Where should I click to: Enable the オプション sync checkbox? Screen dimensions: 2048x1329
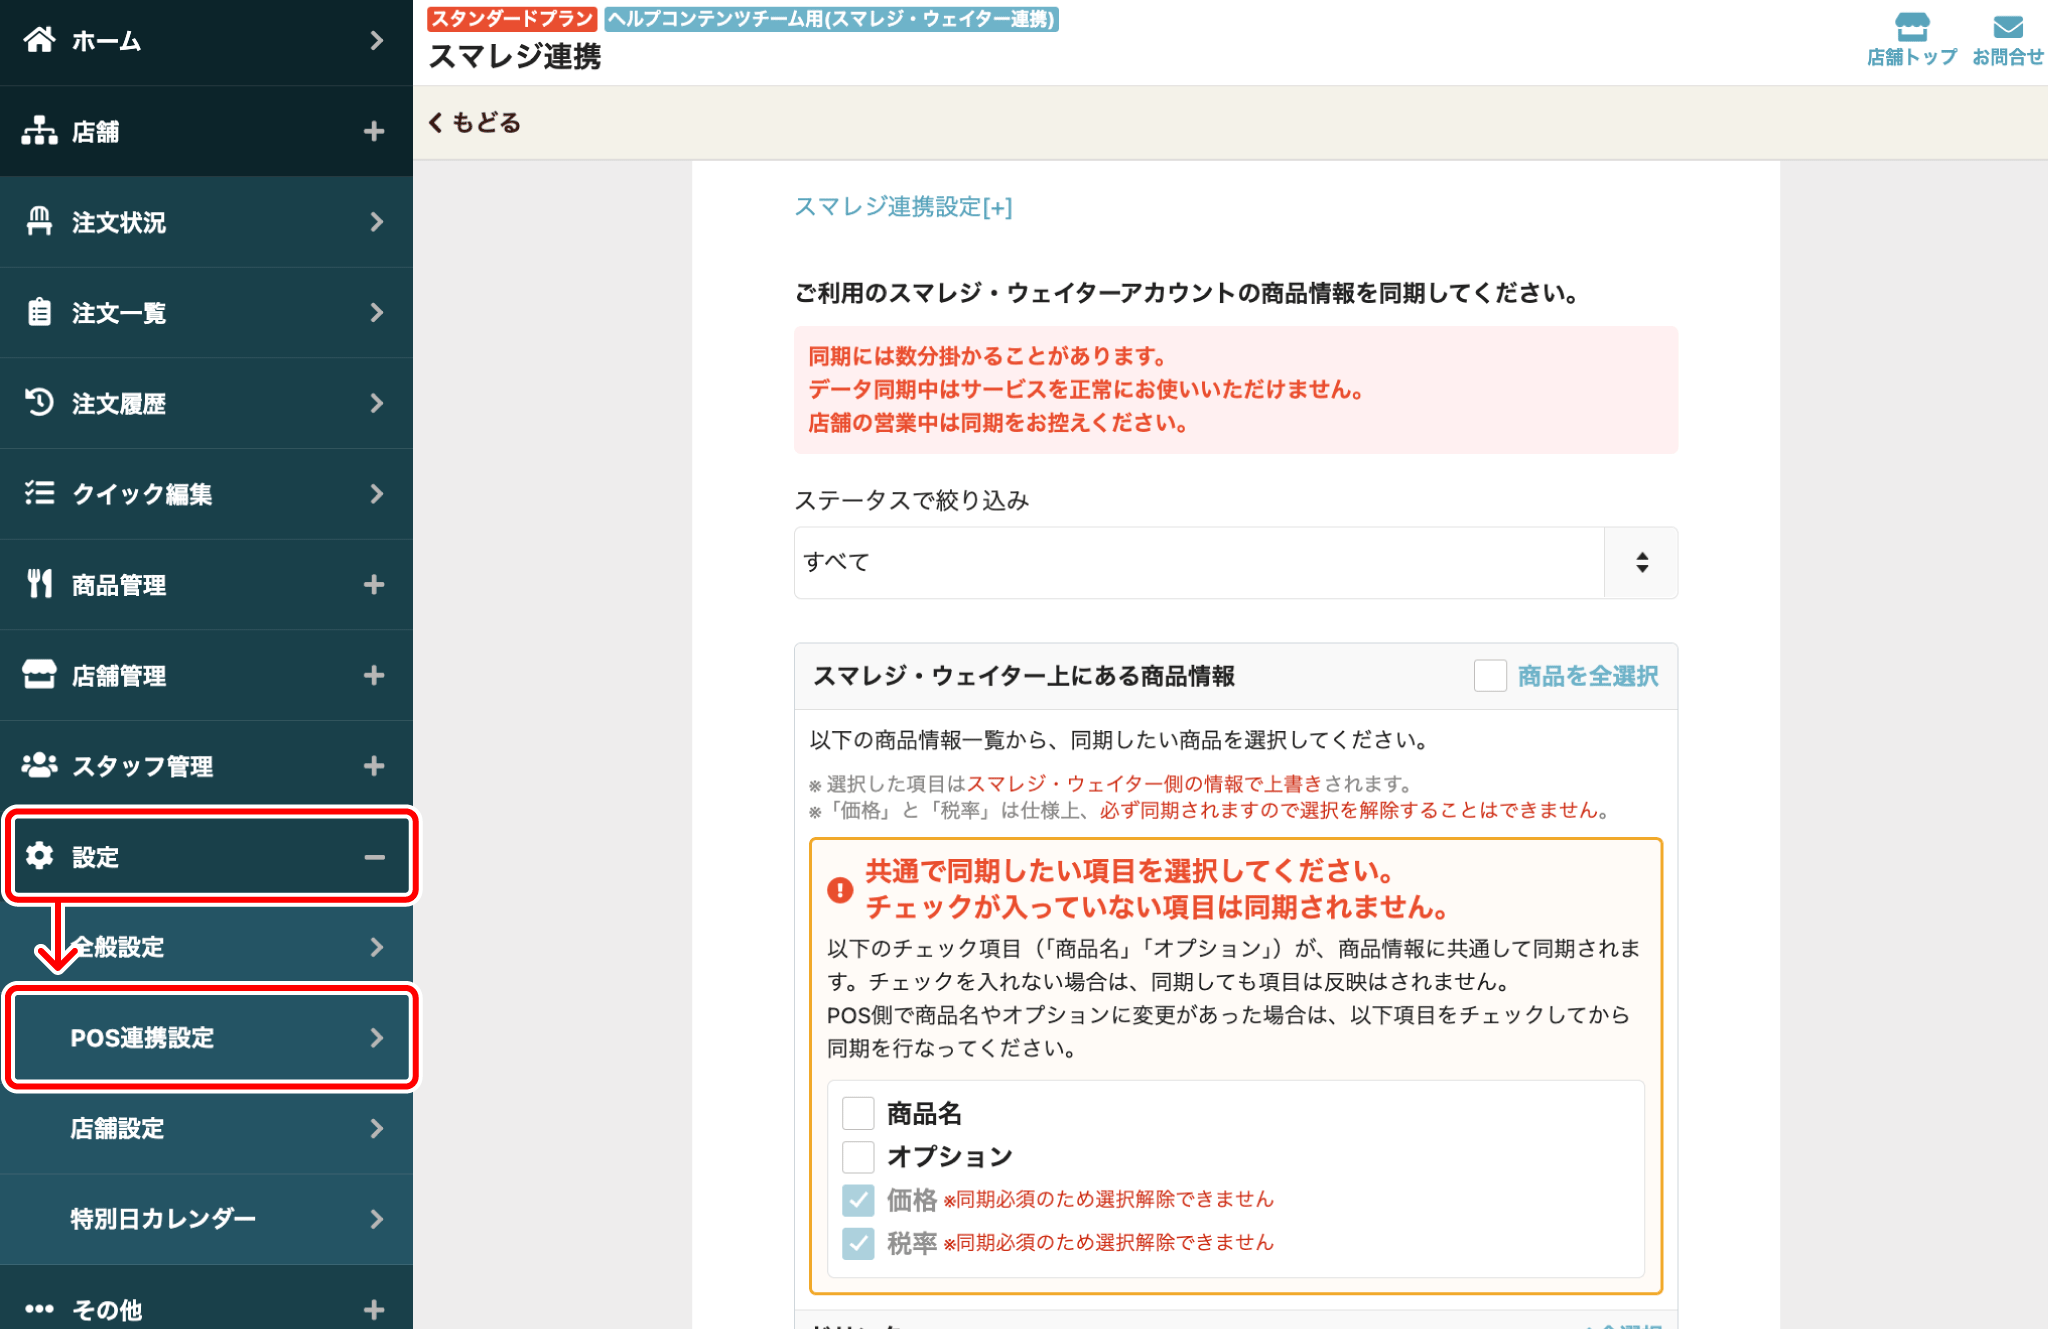pyautogui.click(x=858, y=1157)
